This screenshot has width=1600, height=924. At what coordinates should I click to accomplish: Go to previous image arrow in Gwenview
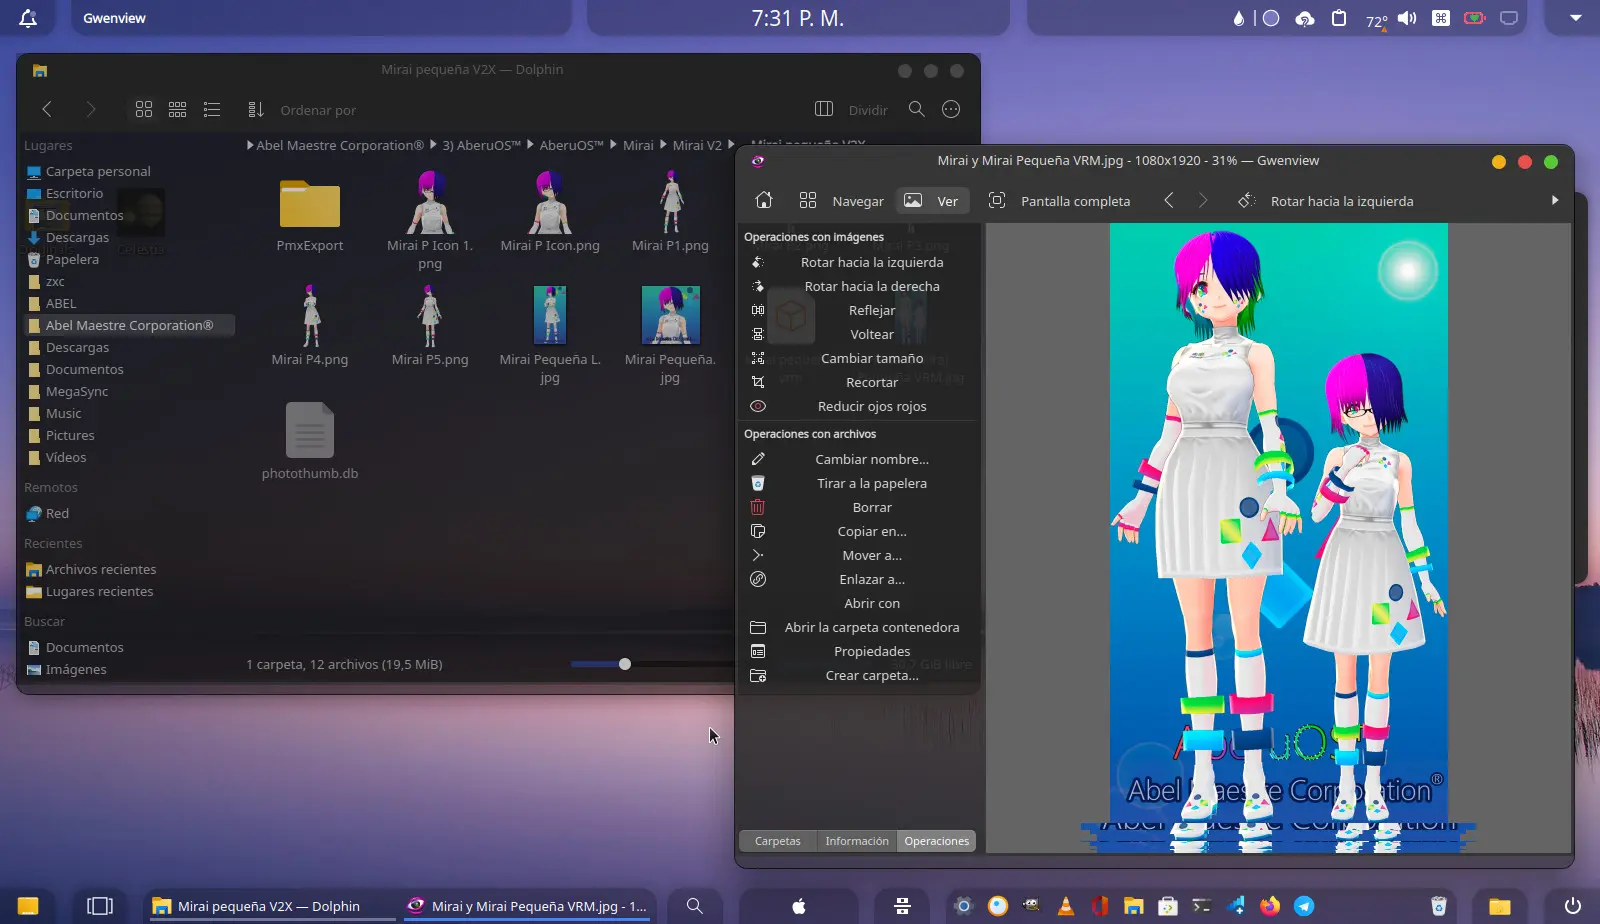pyautogui.click(x=1169, y=201)
